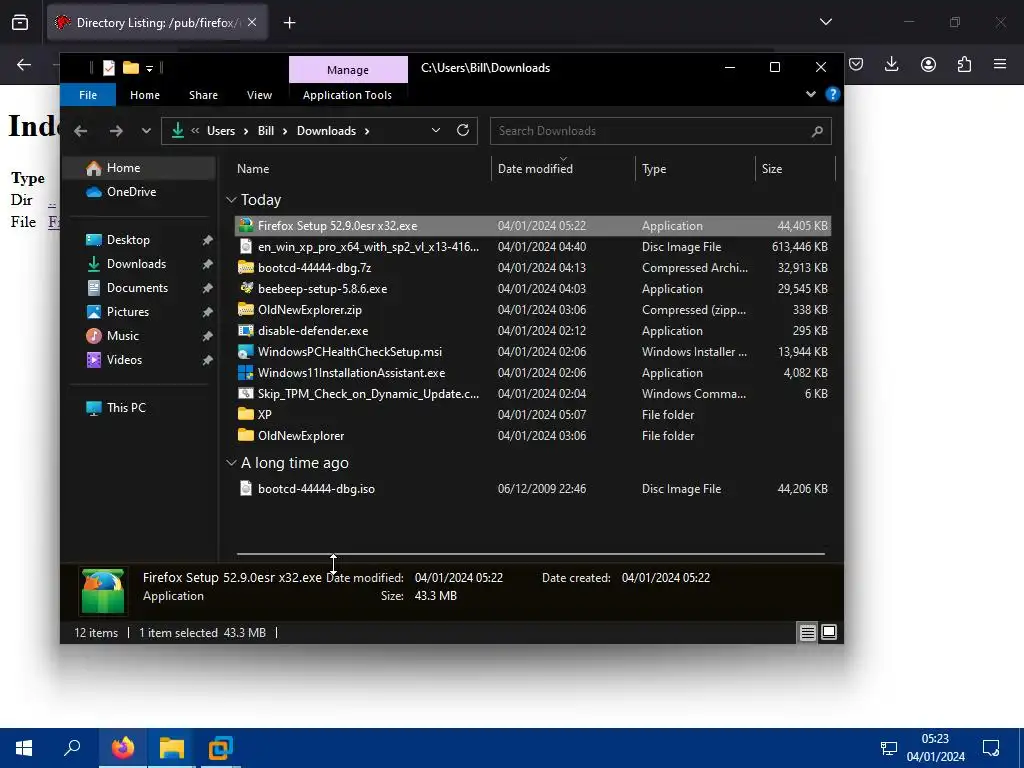Image resolution: width=1024 pixels, height=768 pixels.
Task: Select the en_win_xp_pro_x64 disc image file
Action: pos(533,247)
